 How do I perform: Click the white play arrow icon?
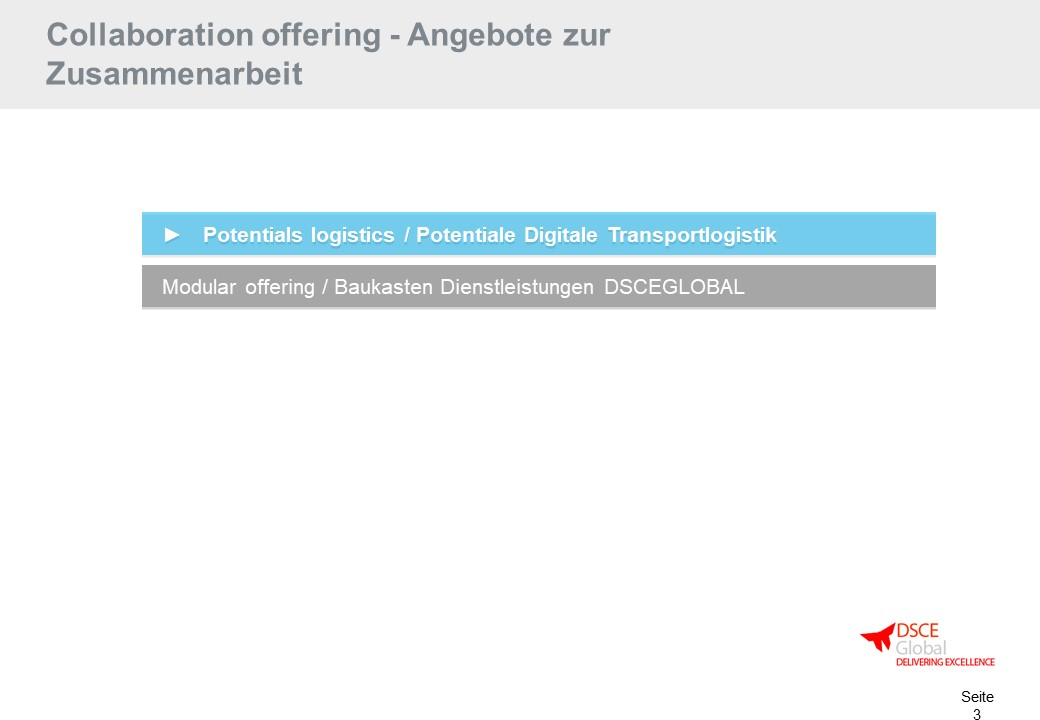172,235
